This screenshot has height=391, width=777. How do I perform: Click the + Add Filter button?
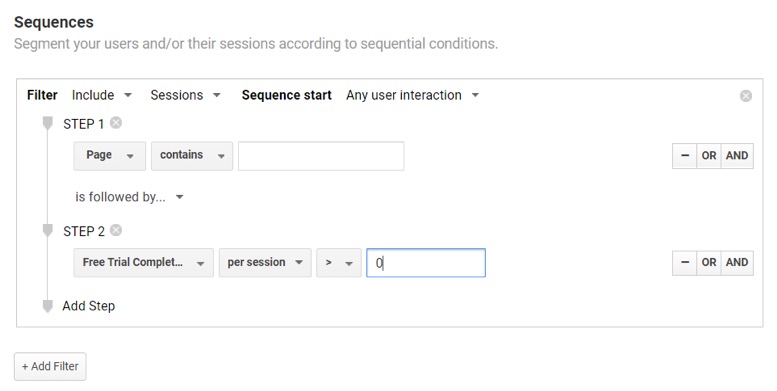[x=50, y=367]
